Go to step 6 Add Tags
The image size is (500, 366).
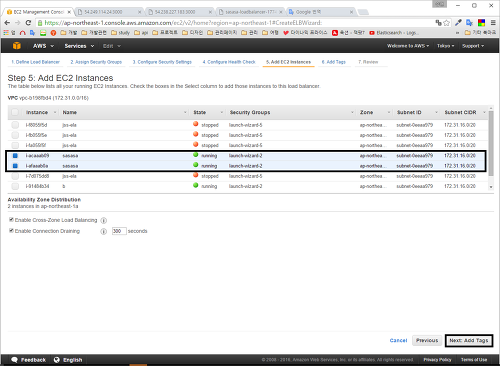[334, 62]
